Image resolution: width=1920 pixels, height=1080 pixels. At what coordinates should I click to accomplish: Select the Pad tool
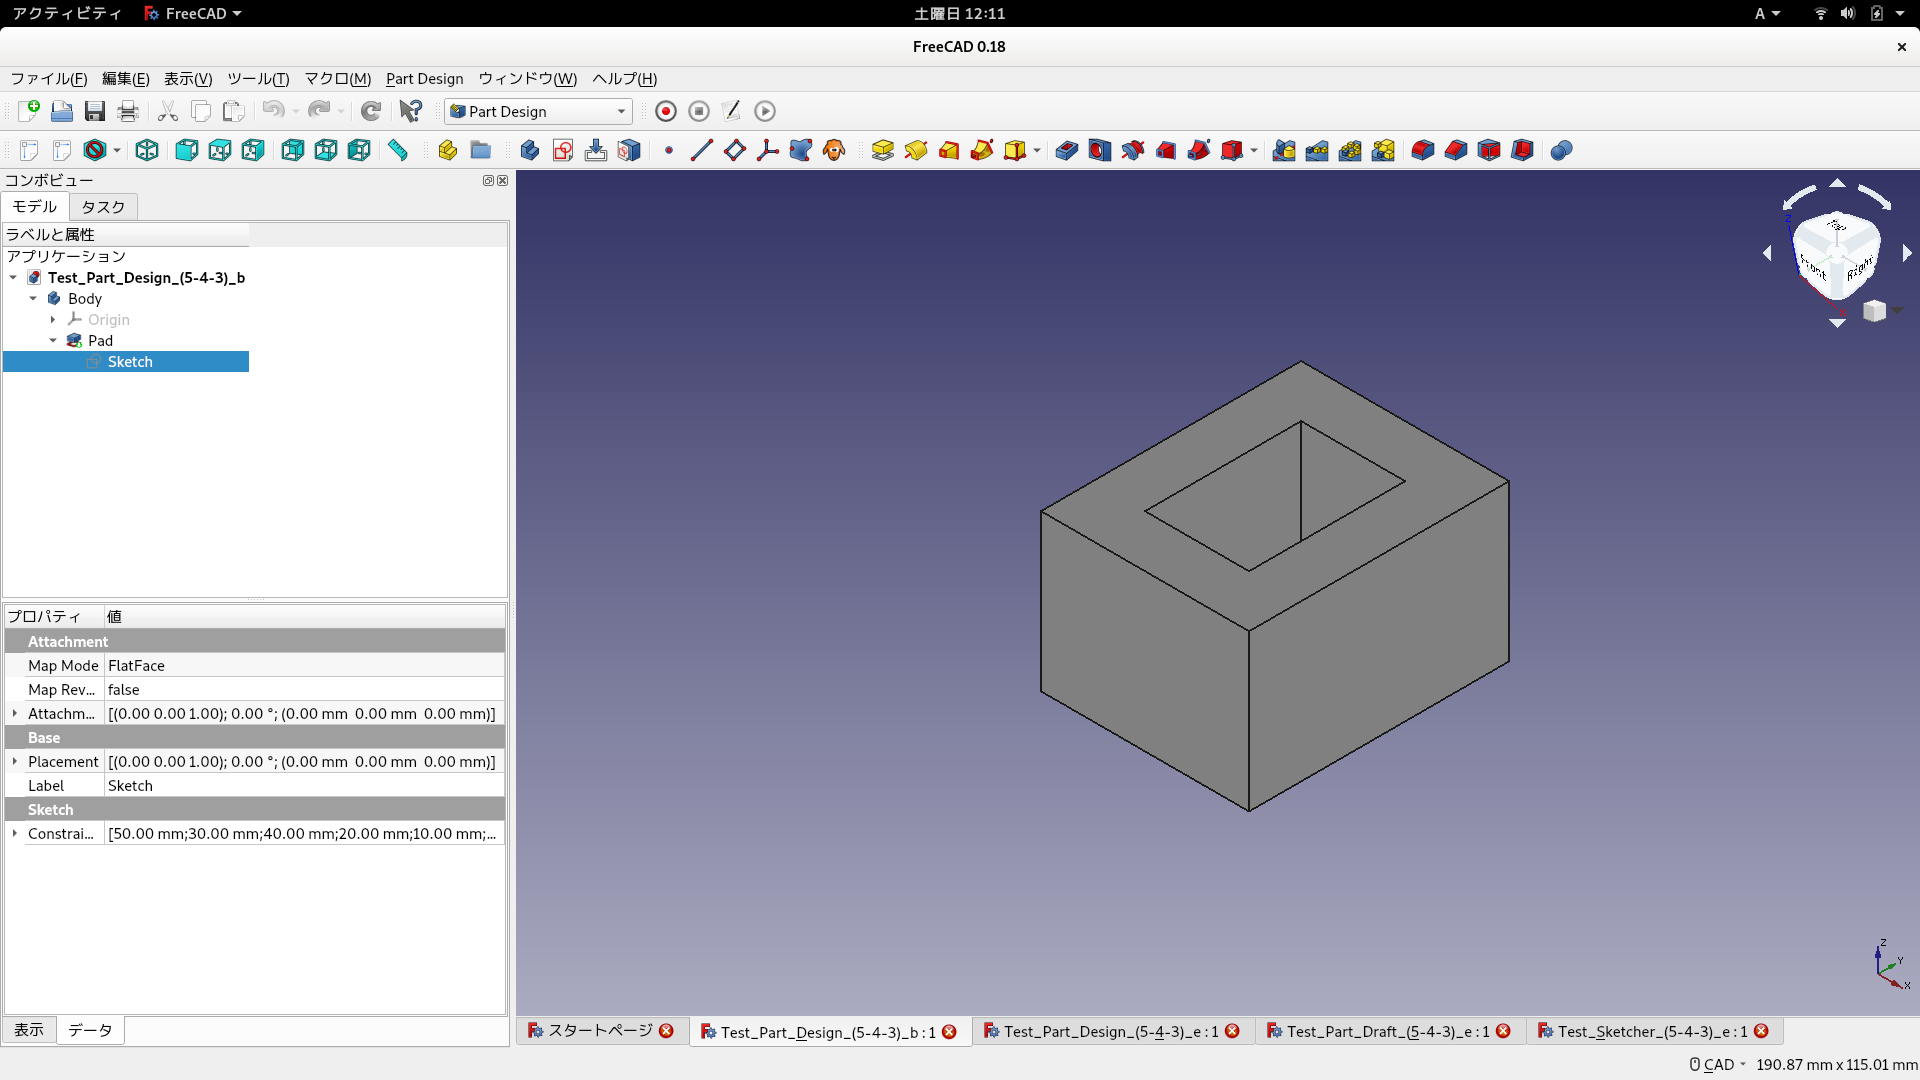pos(882,150)
